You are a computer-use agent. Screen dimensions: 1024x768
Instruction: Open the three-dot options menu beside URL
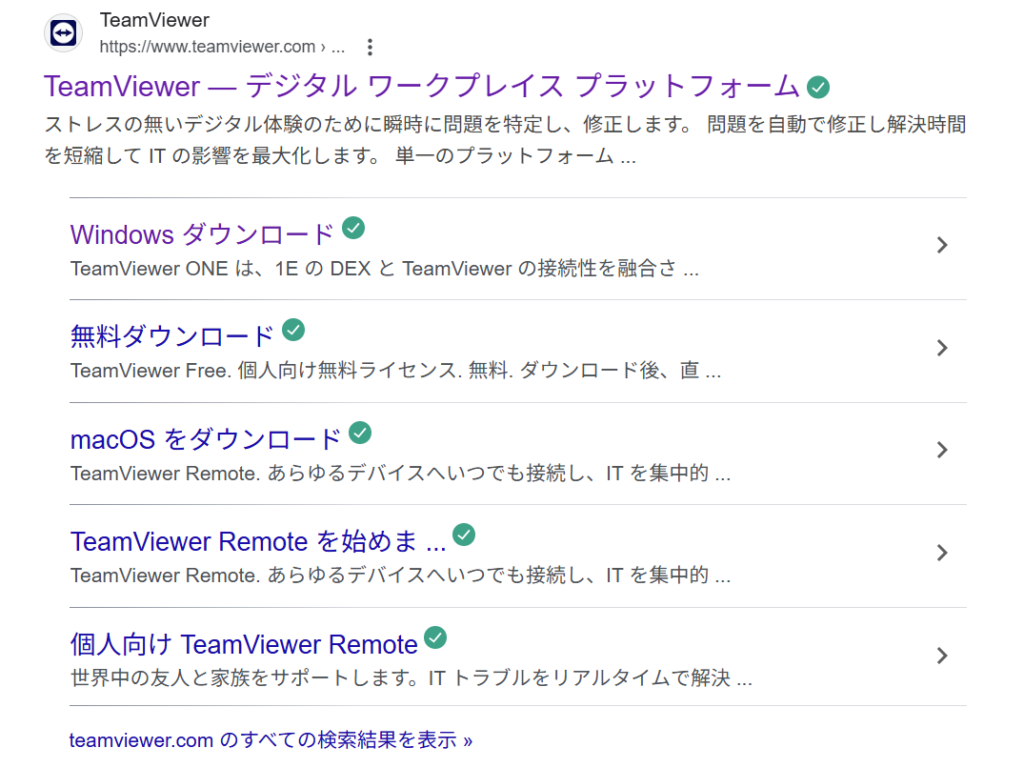tap(370, 47)
